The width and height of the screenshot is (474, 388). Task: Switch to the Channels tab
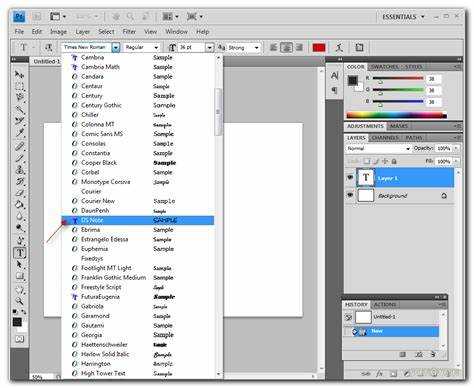pyautogui.click(x=385, y=137)
